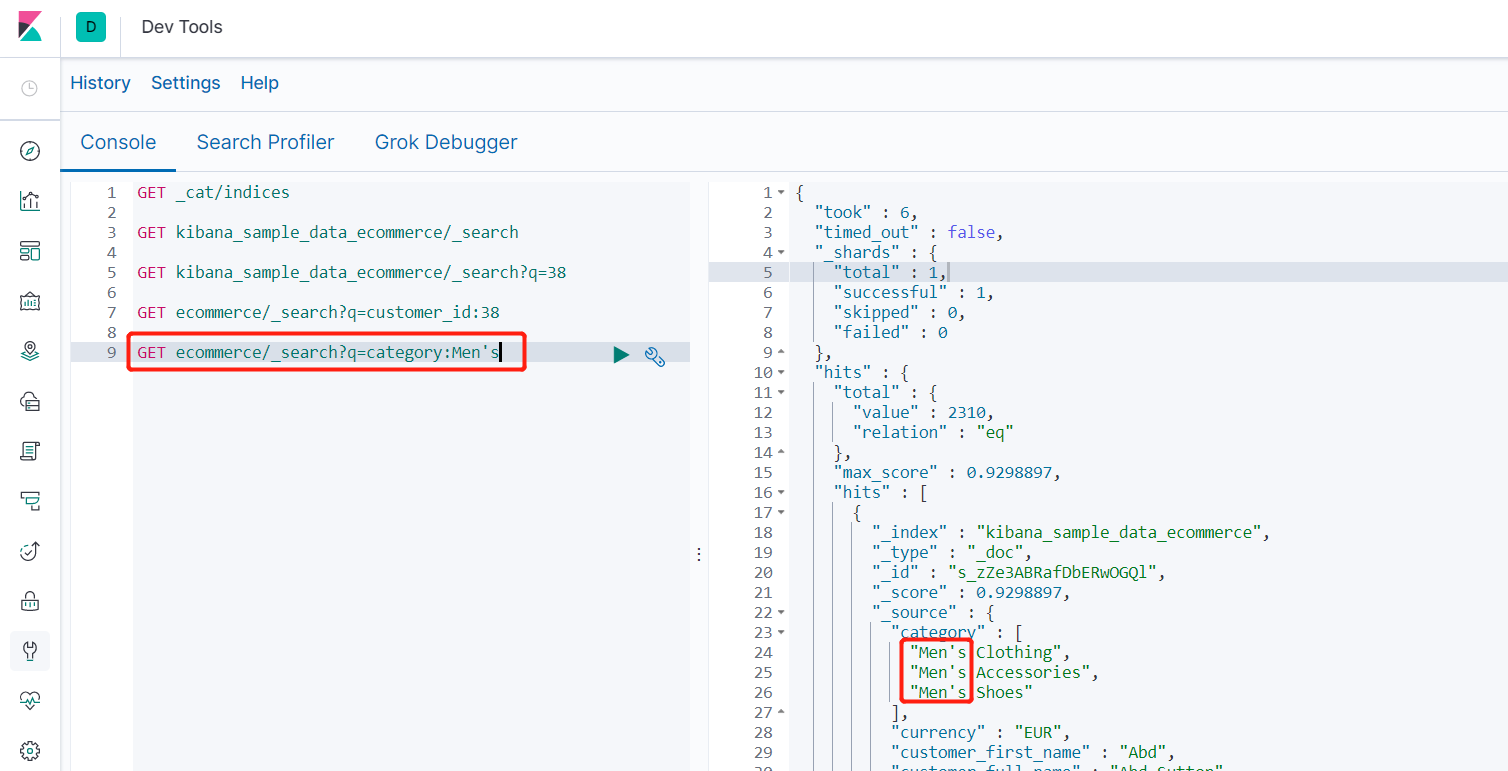Collapse the "category" array at line 23

click(782, 632)
